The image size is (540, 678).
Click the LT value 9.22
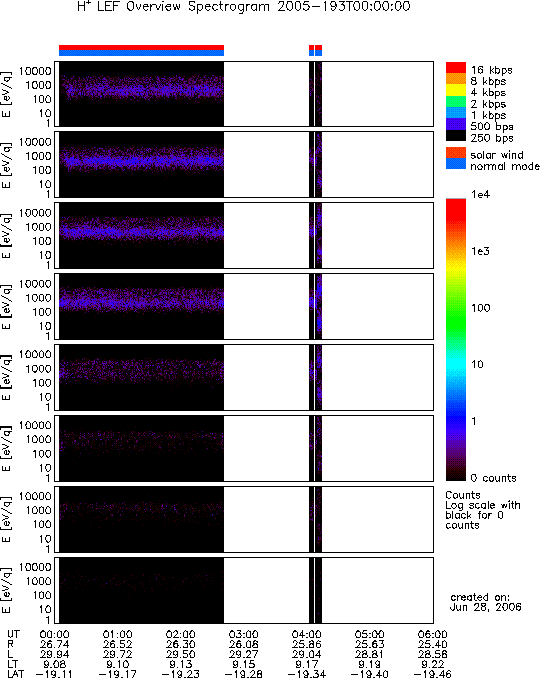point(432,664)
